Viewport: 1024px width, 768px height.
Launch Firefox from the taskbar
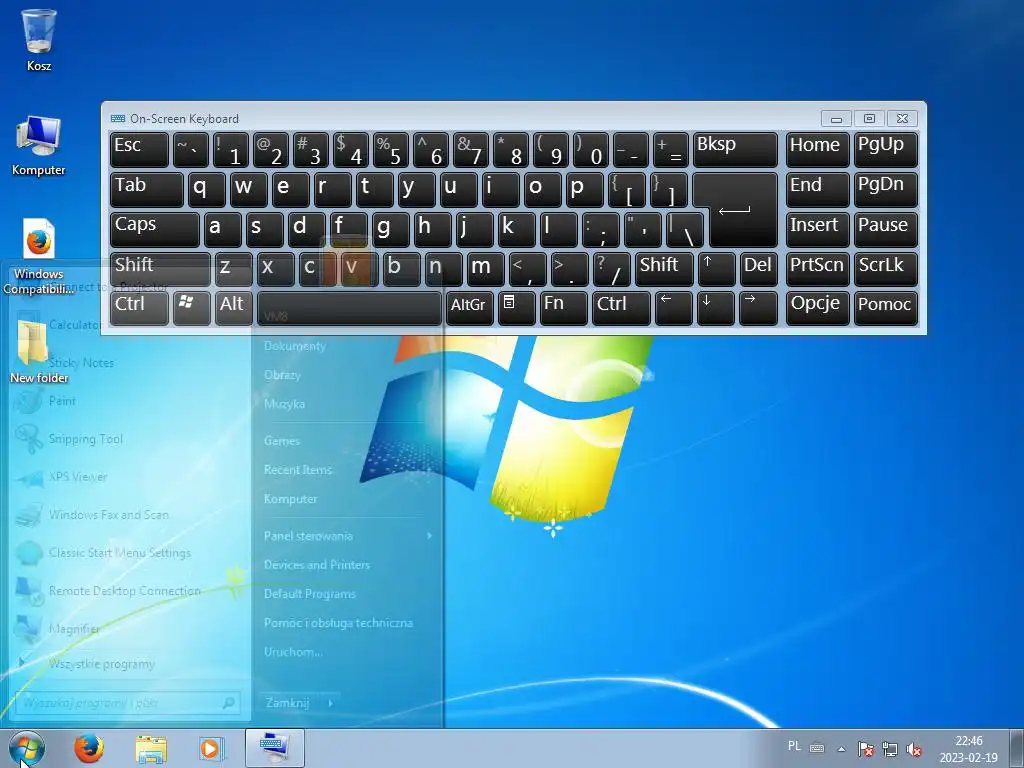click(89, 748)
